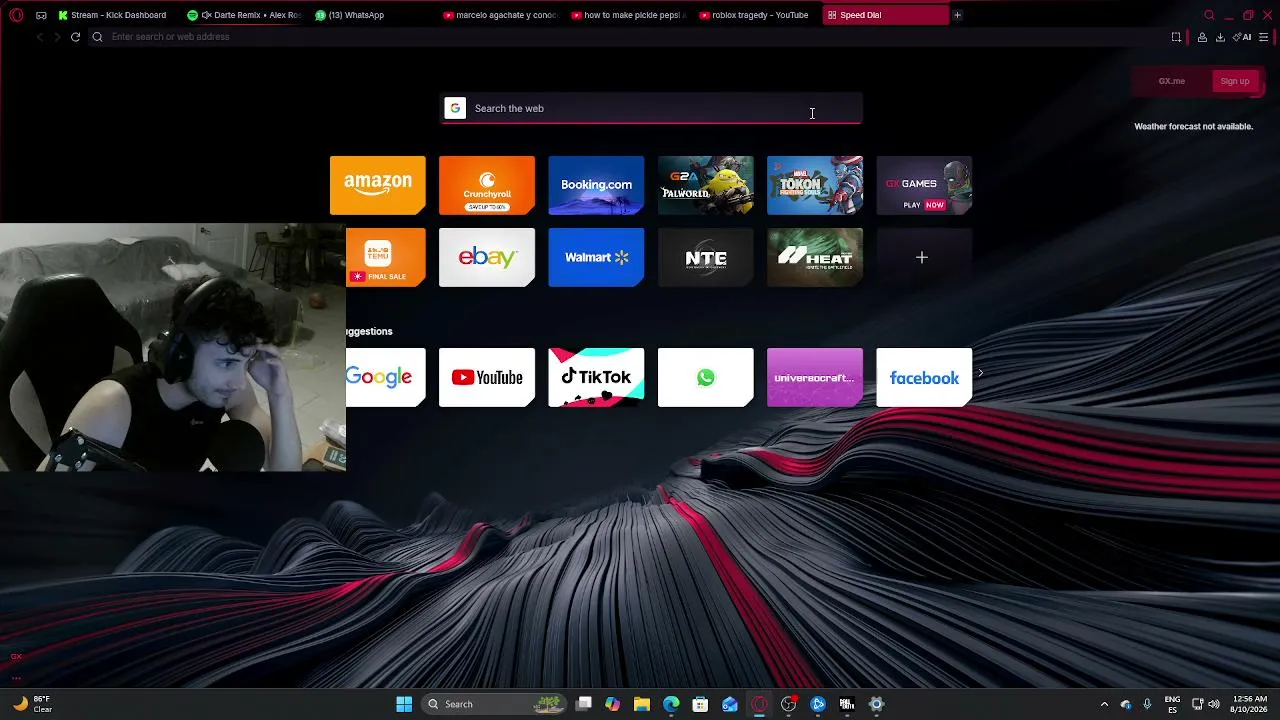
Task: Open Microsoft Edge from the taskbar
Action: [671, 704]
